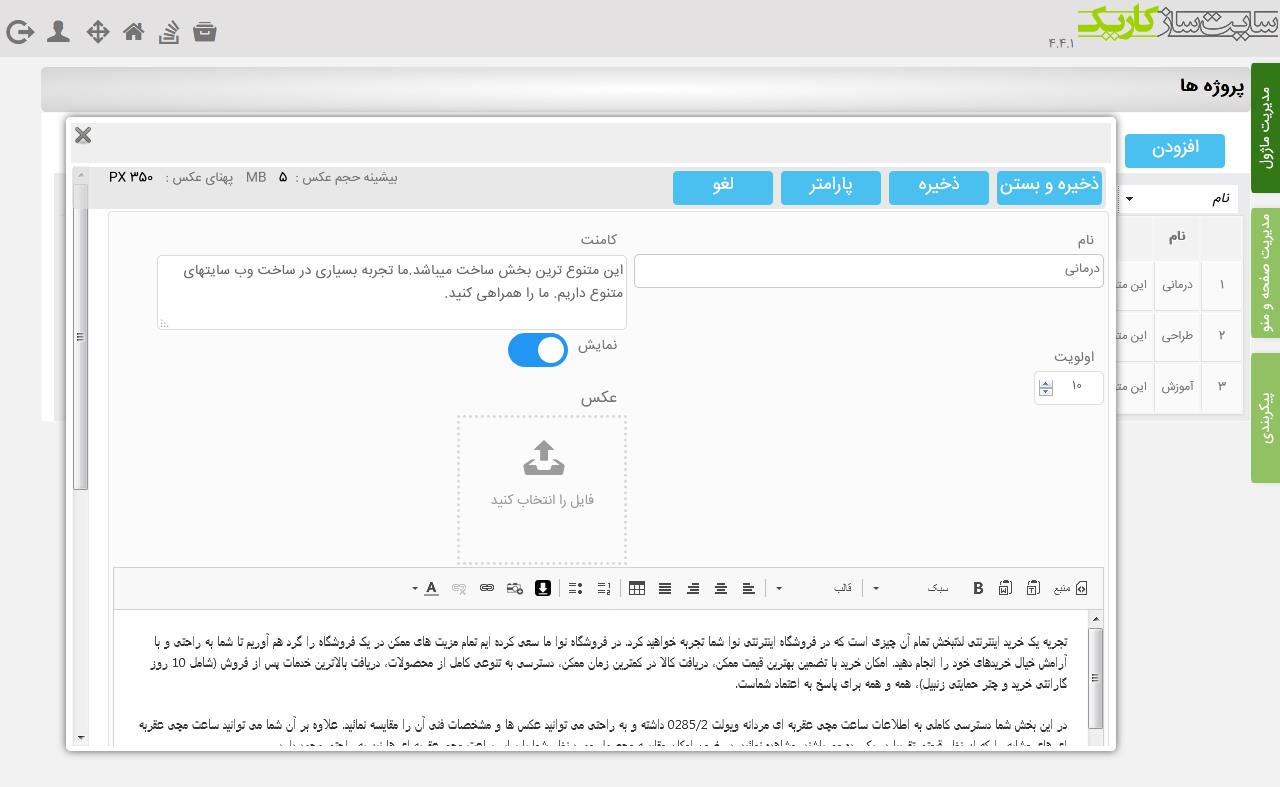The height and width of the screenshot is (787, 1280).
Task: Click the پارامتر button
Action: (x=831, y=187)
